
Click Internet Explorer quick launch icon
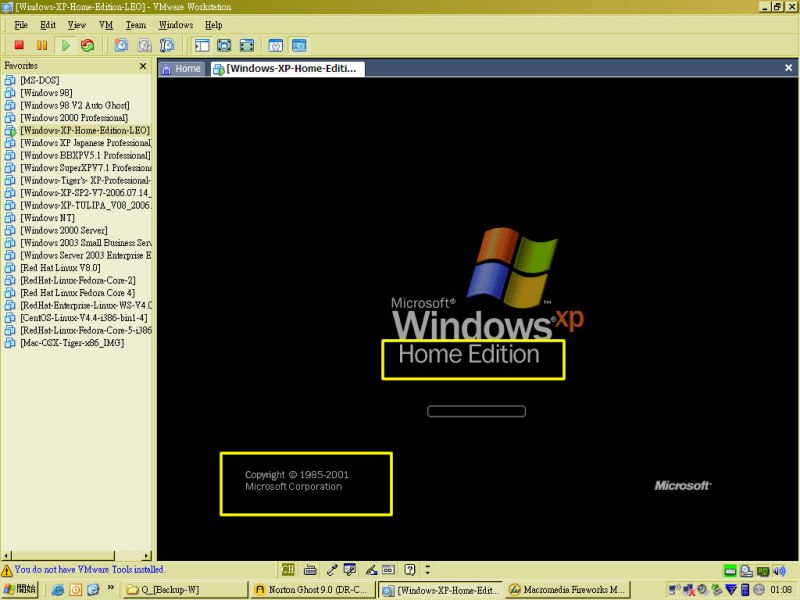point(58,590)
